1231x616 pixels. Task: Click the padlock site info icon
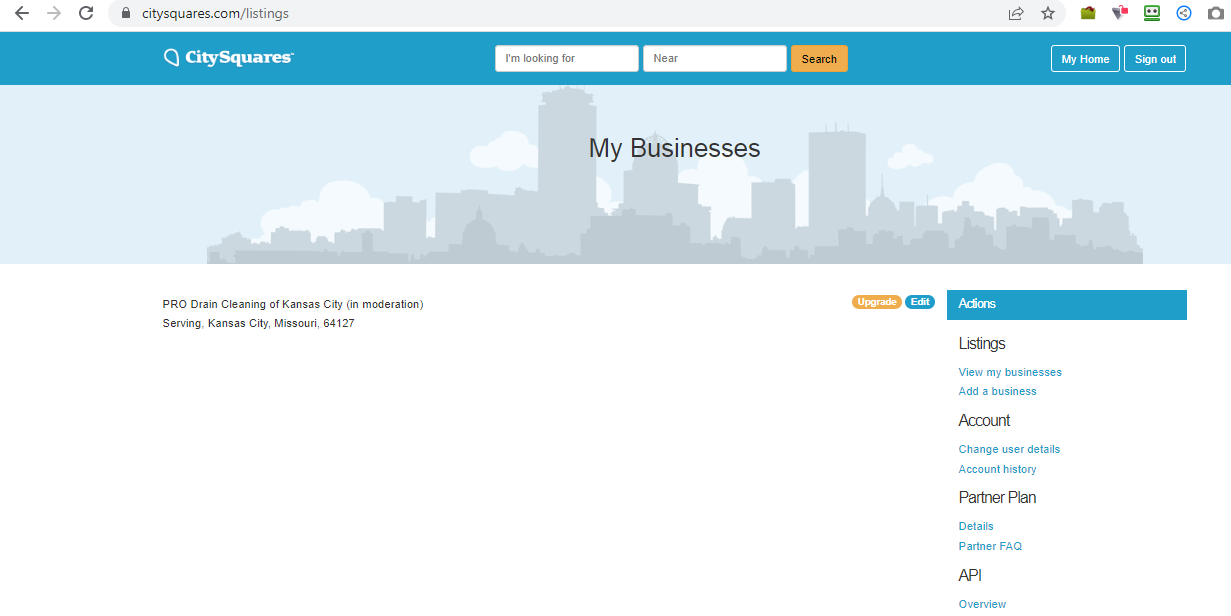[x=126, y=14]
